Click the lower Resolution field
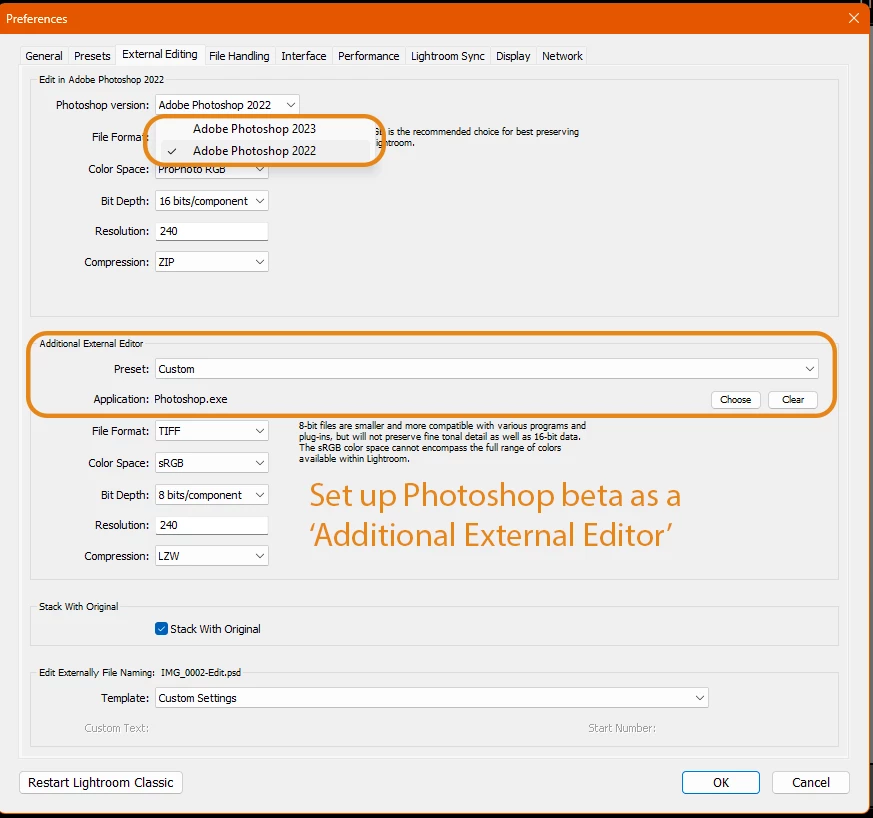Image resolution: width=873 pixels, height=818 pixels. tap(212, 525)
